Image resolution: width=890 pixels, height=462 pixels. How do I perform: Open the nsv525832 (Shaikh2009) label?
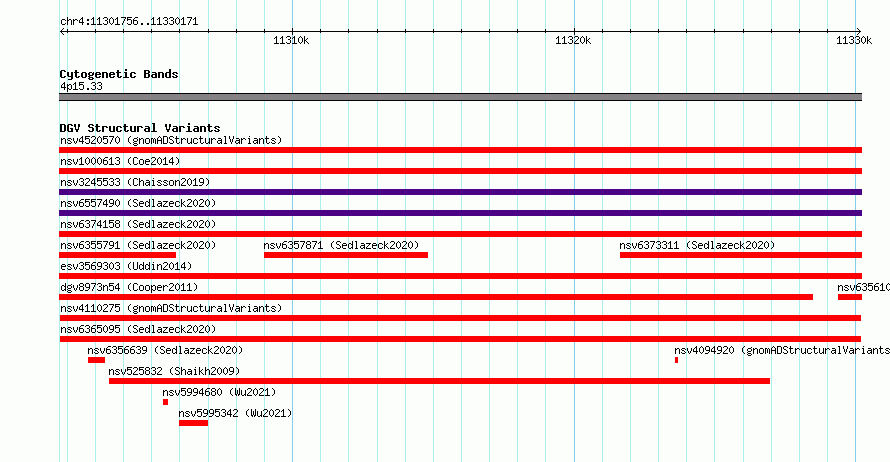pyautogui.click(x=174, y=371)
